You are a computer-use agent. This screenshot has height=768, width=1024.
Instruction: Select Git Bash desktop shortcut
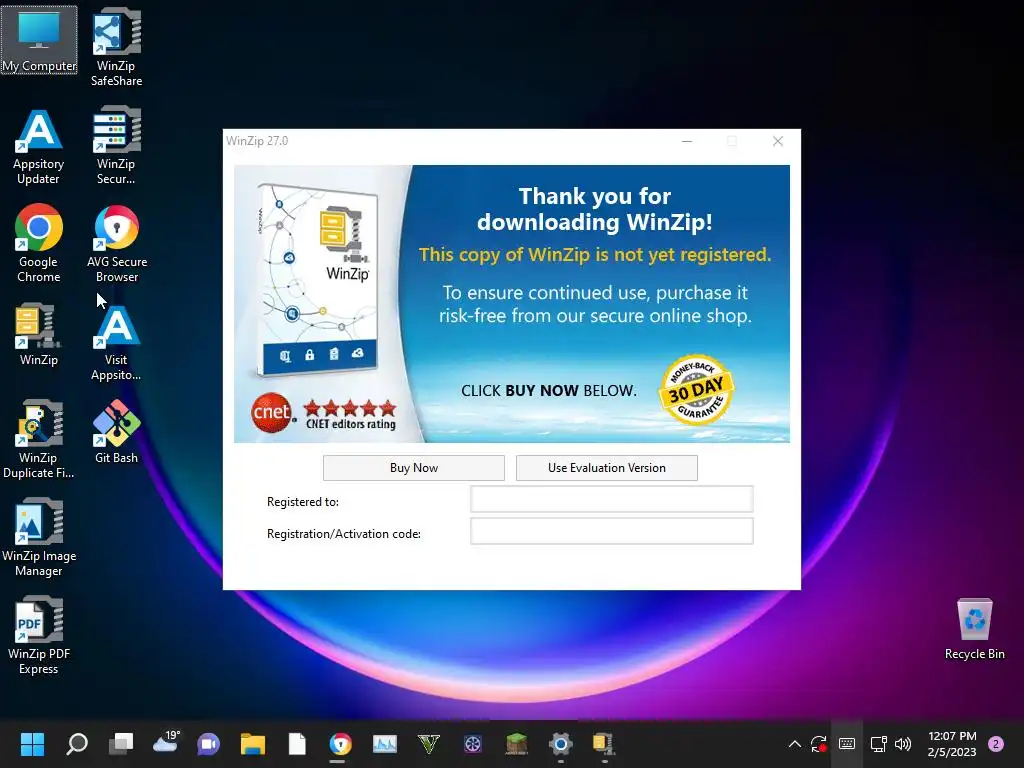(x=116, y=432)
